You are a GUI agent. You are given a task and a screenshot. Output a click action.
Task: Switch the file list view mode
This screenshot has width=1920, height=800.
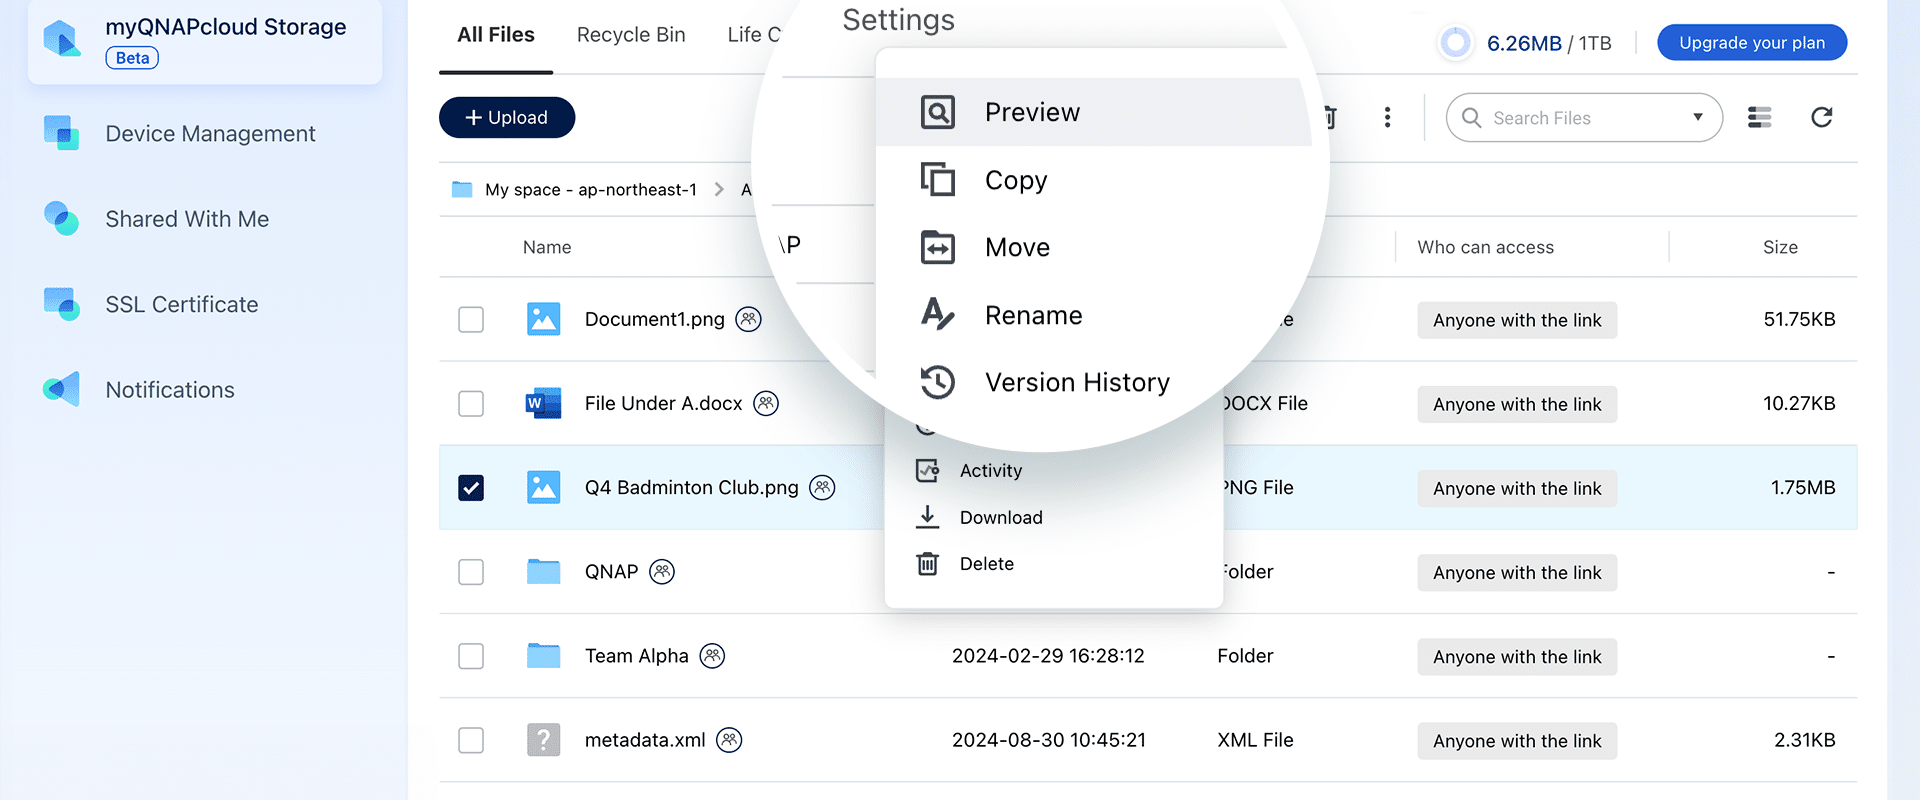pyautogui.click(x=1759, y=117)
